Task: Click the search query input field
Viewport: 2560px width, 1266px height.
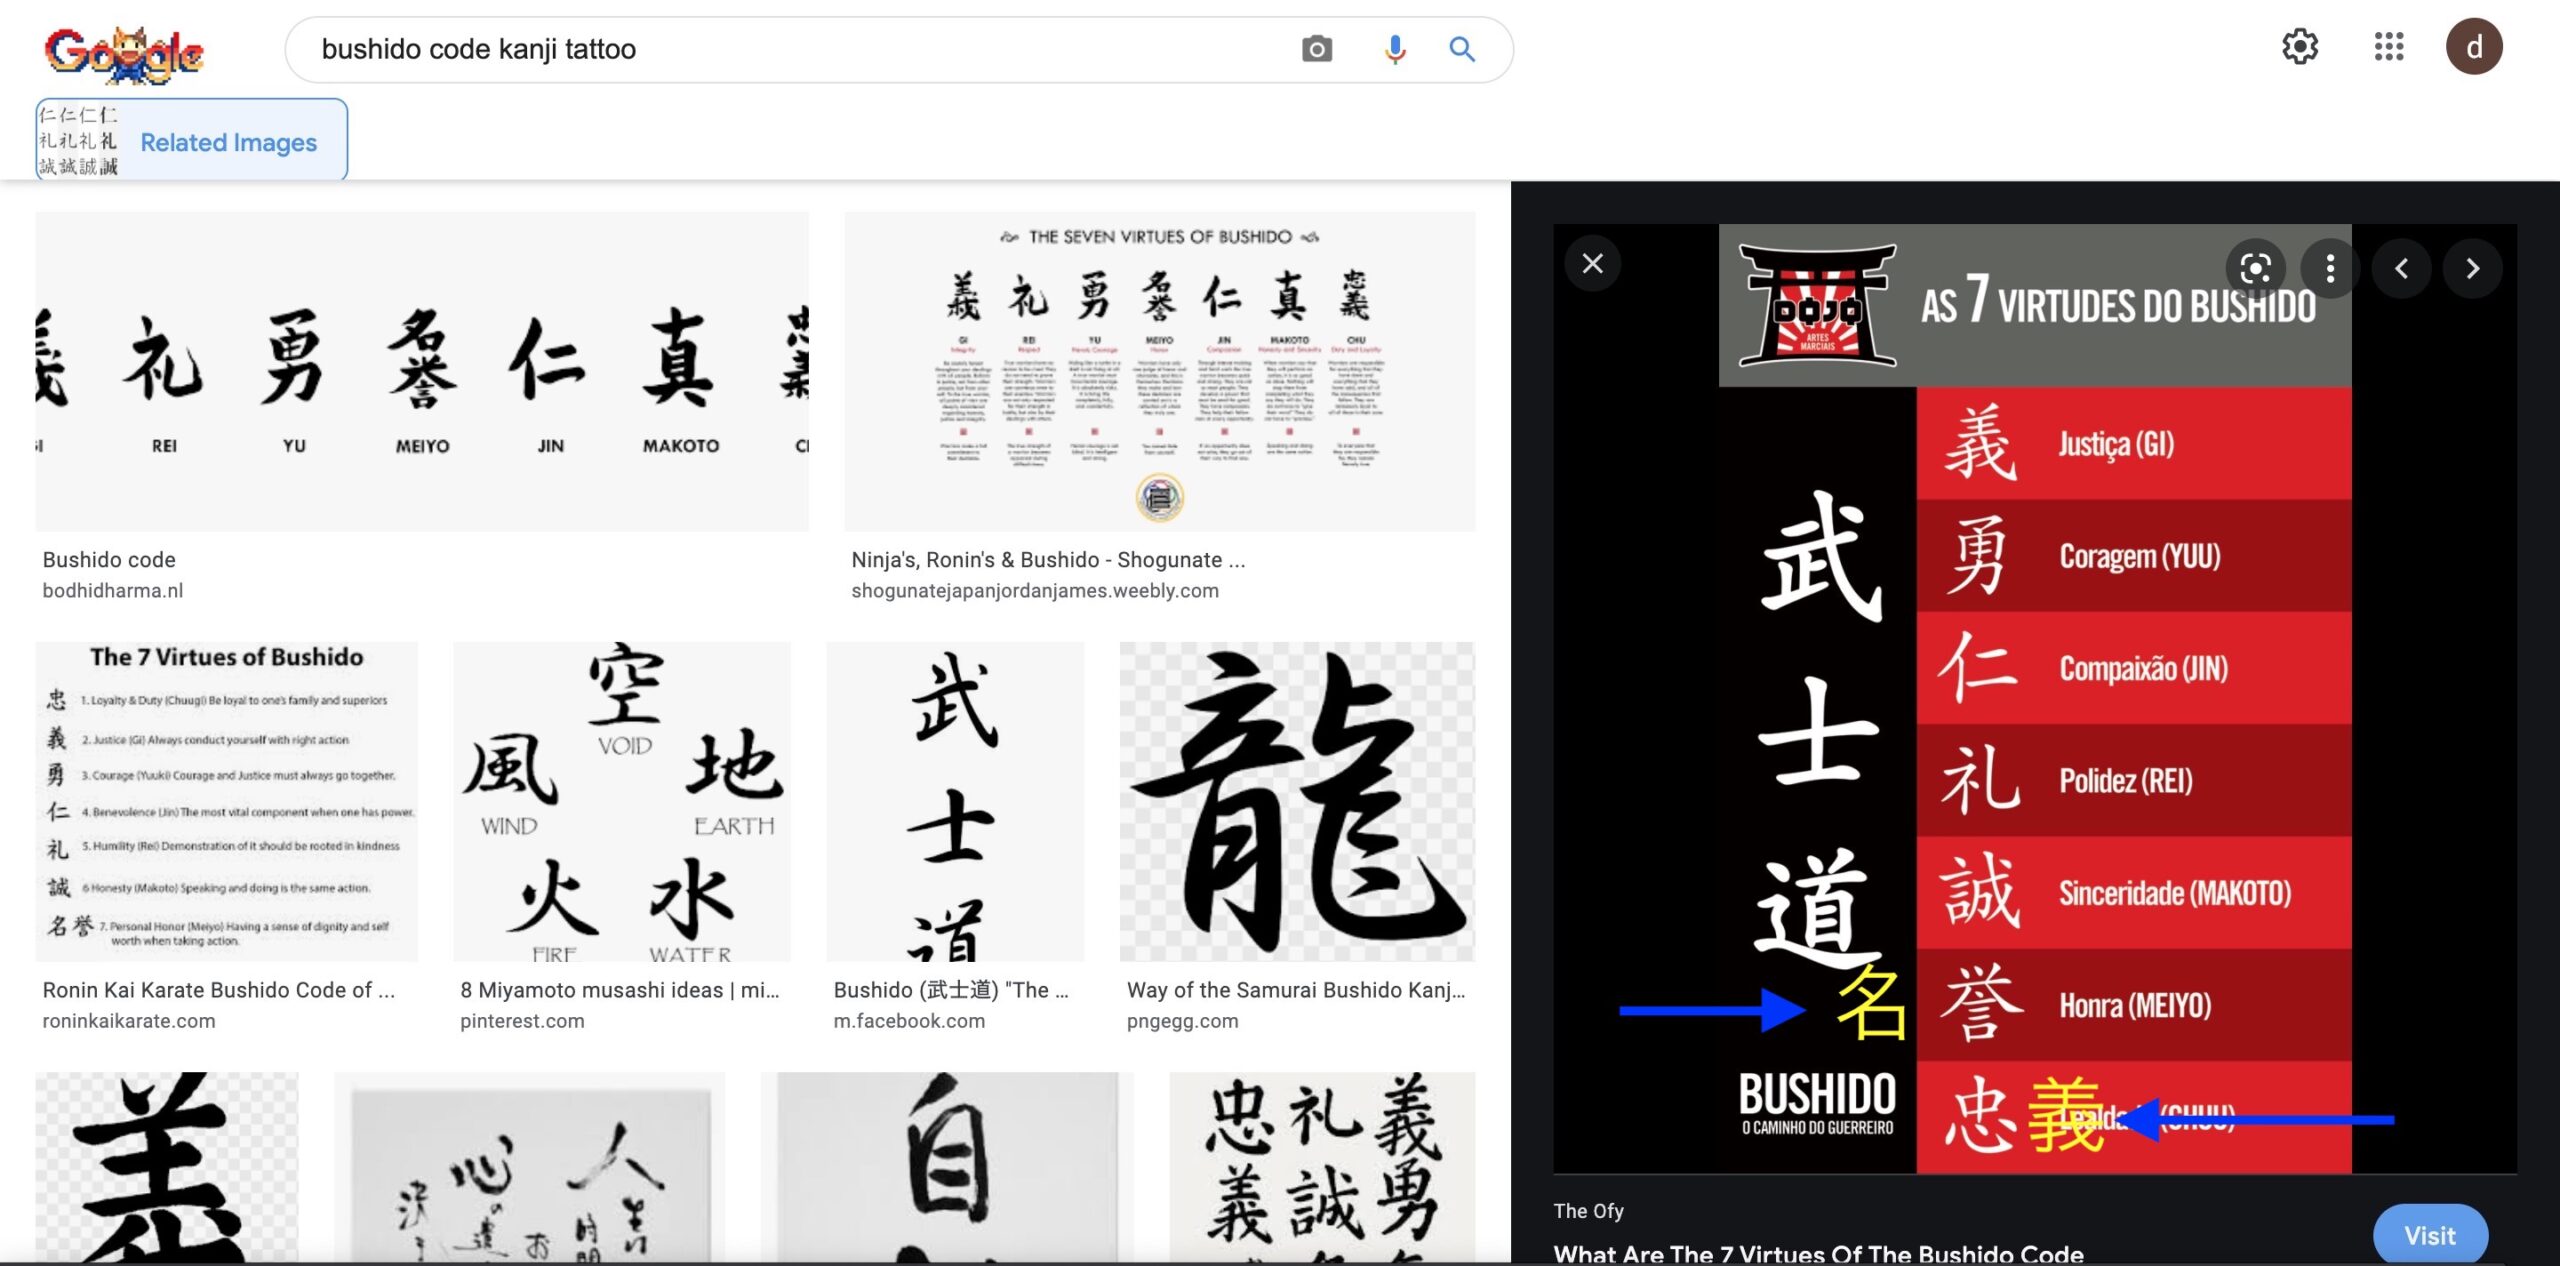Action: click(x=790, y=49)
